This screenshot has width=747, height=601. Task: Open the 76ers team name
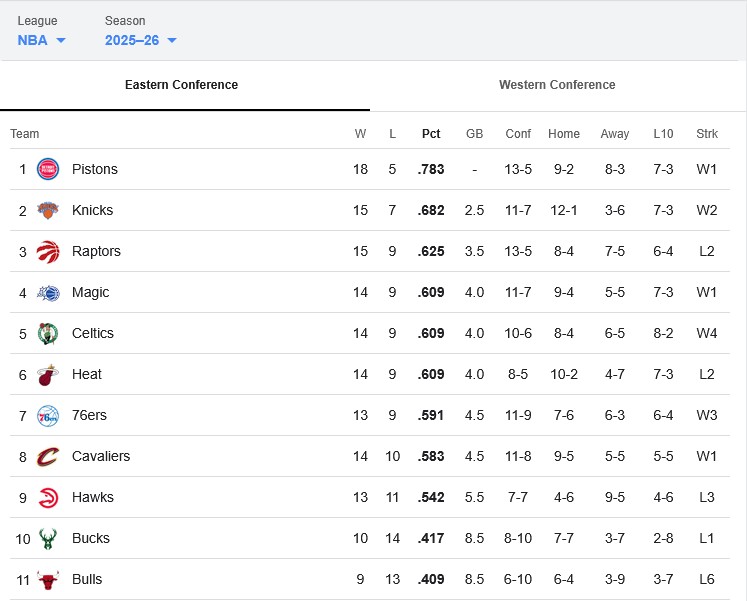(x=89, y=415)
